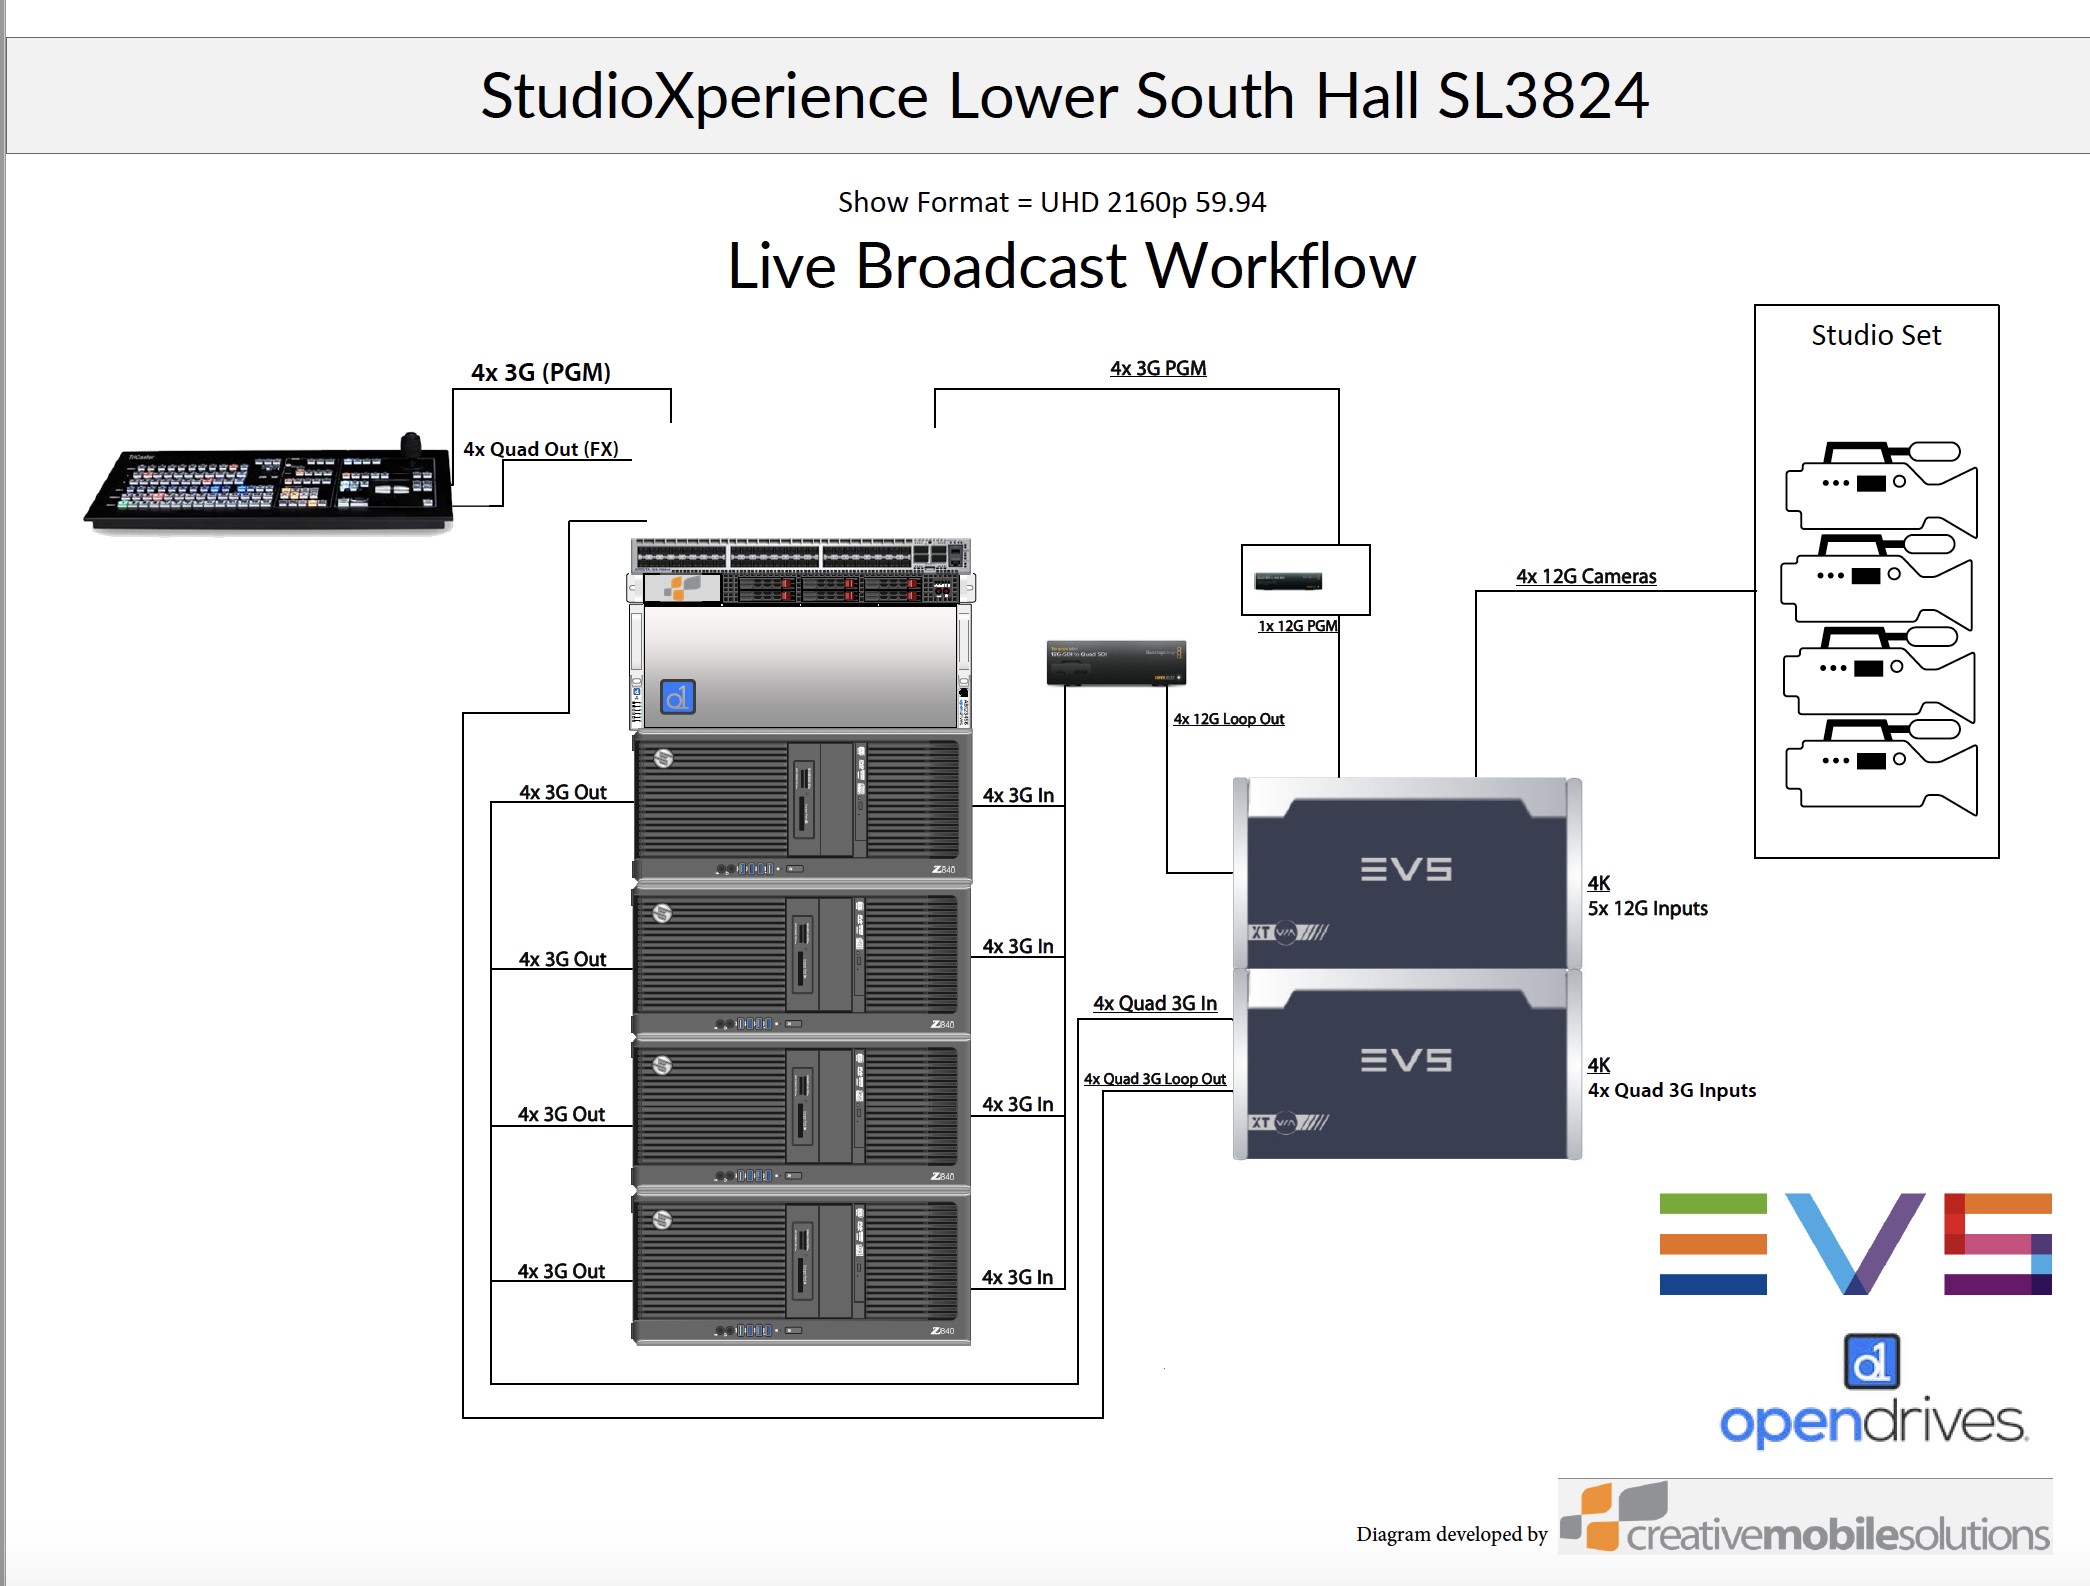Select the bottom camera icon in Studio Set

(1881, 767)
